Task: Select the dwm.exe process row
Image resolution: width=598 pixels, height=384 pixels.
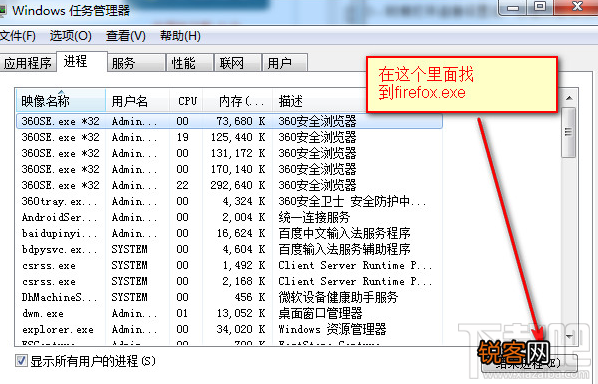Action: point(229,313)
